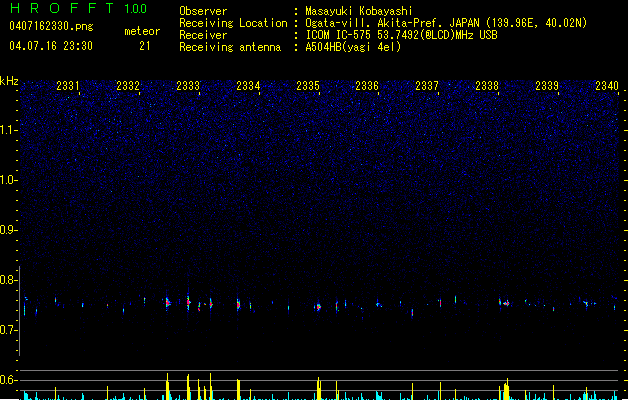The height and width of the screenshot is (400, 629).
Task: Click antenna value A504HB(yagi 4el)
Action: pyautogui.click(x=353, y=47)
